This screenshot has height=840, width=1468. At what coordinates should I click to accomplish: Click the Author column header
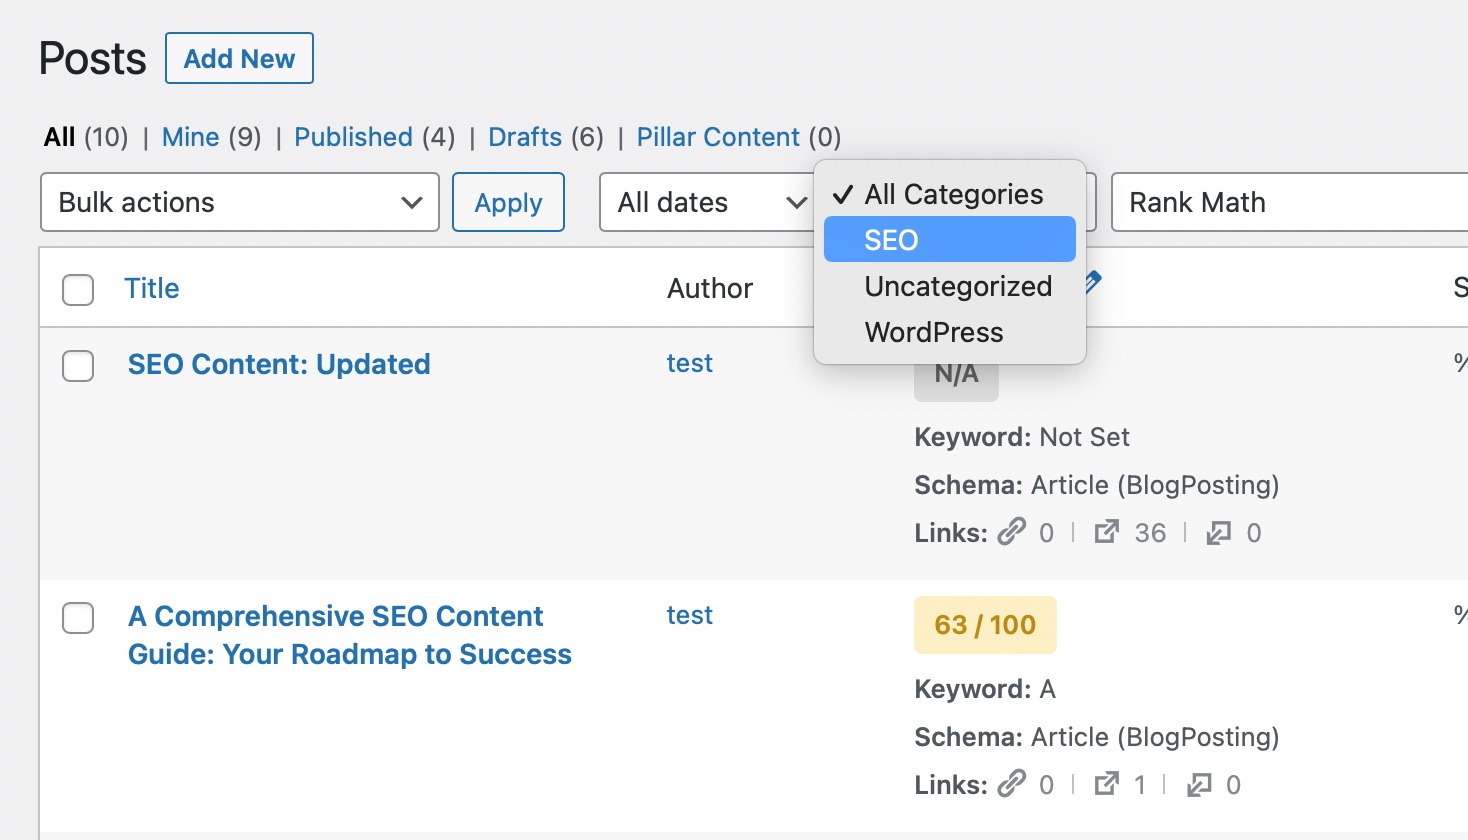710,288
